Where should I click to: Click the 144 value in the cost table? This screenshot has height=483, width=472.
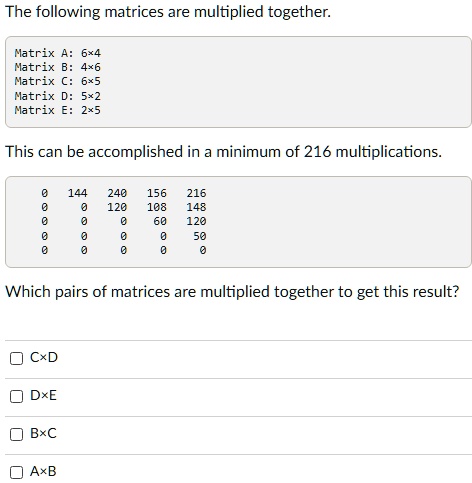pos(77,193)
